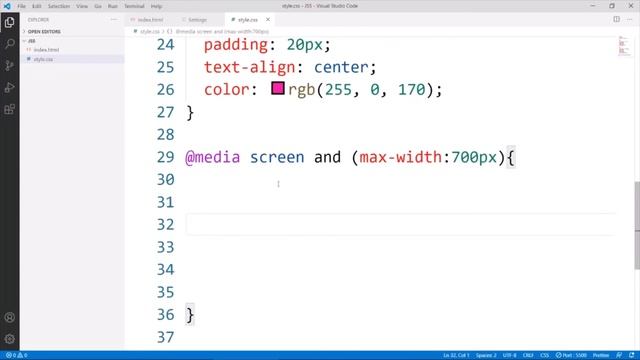
Task: Click padding property on line 24
Action: [x=236, y=44]
